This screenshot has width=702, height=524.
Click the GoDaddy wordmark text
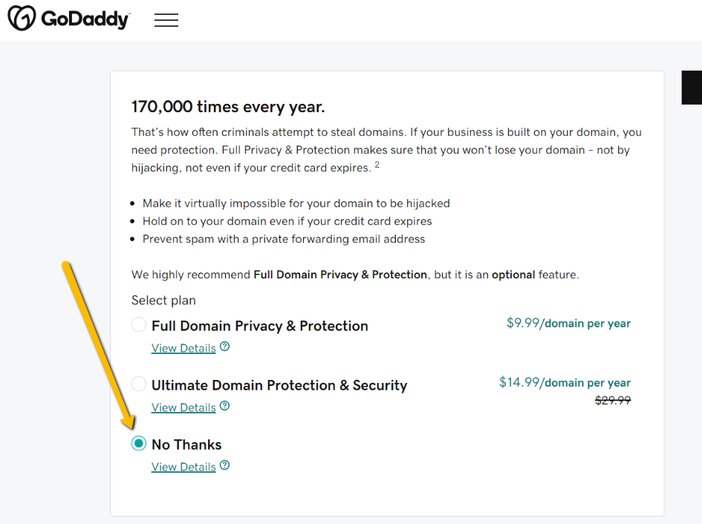pyautogui.click(x=85, y=19)
